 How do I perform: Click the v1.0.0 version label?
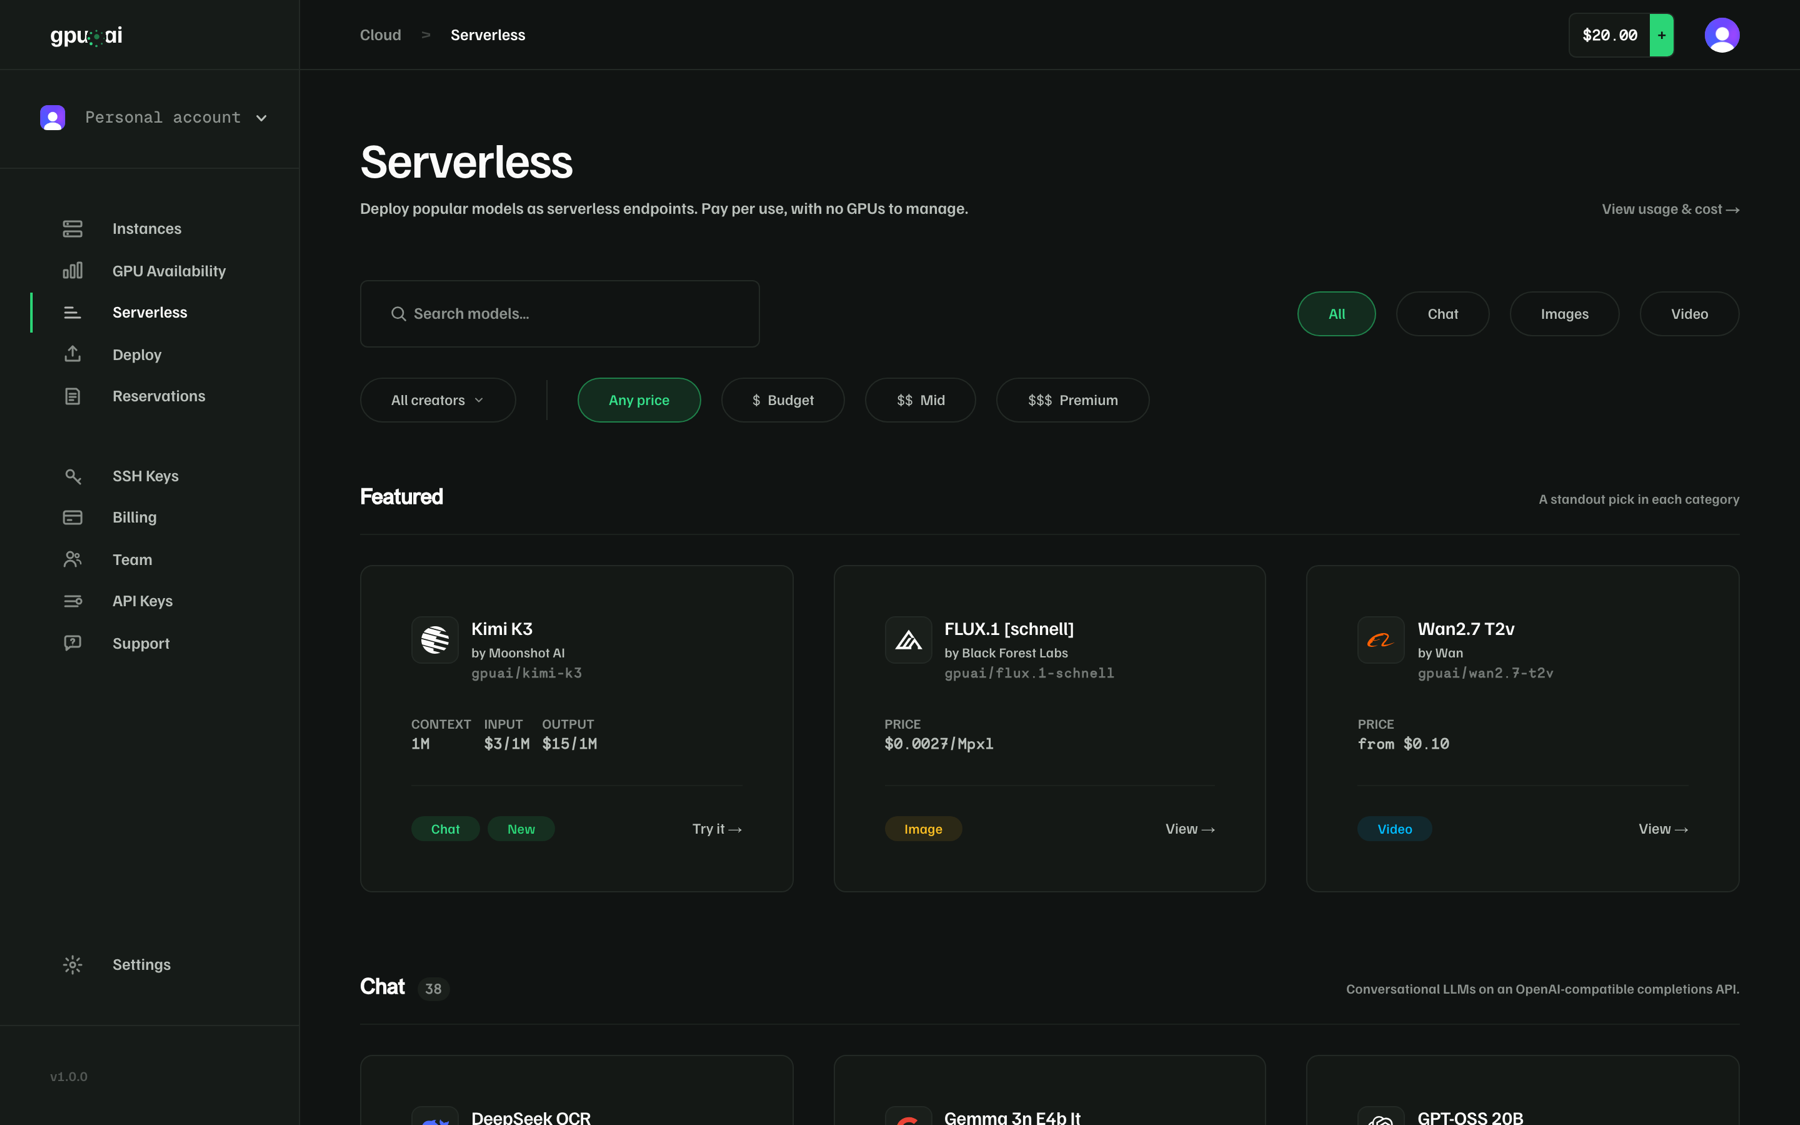click(69, 1077)
